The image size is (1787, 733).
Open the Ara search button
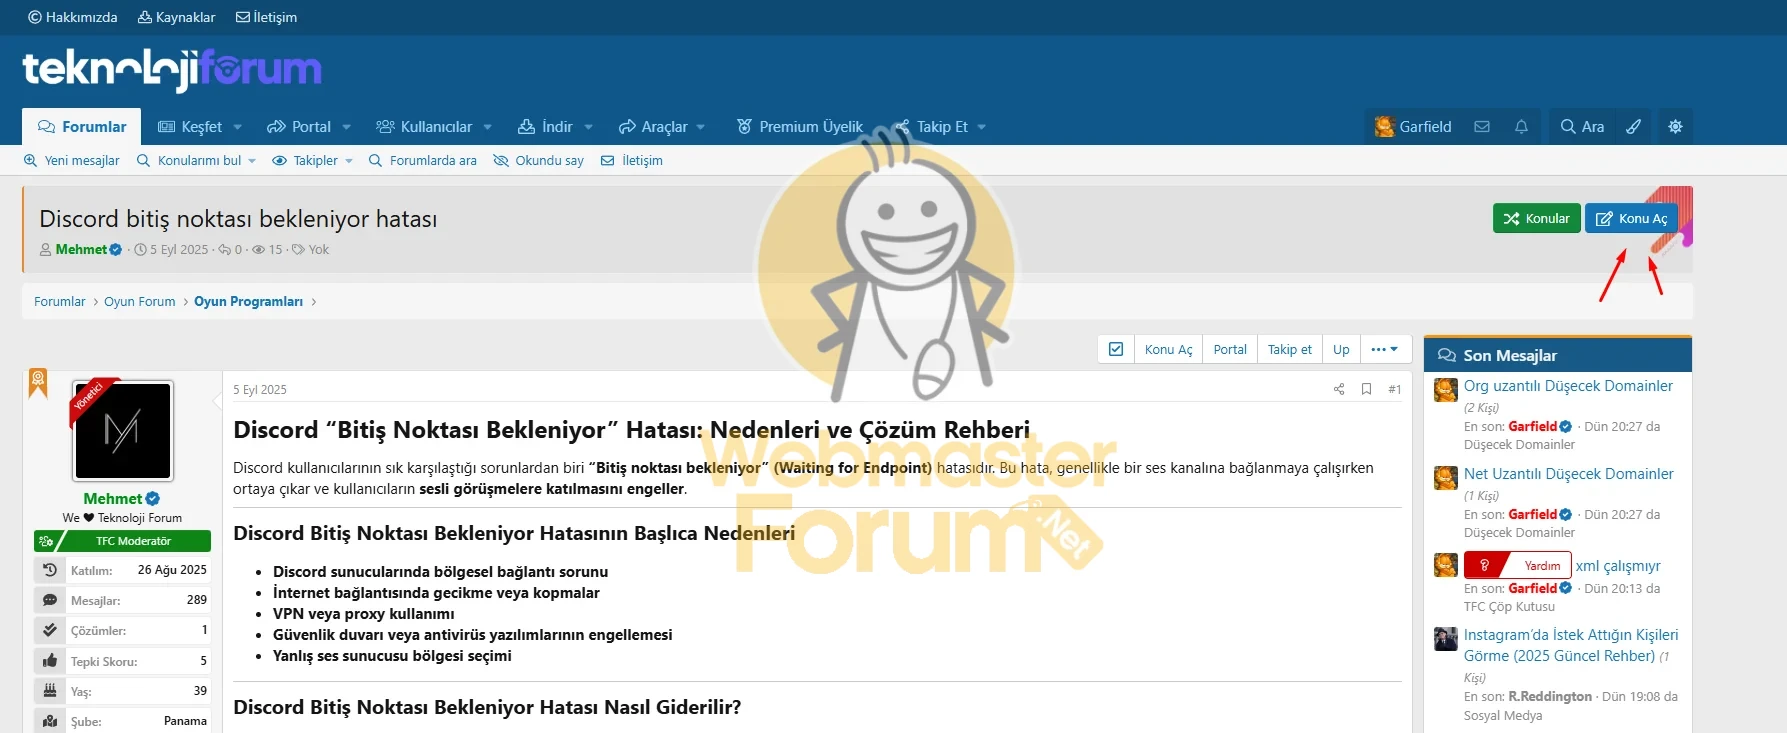click(1582, 127)
